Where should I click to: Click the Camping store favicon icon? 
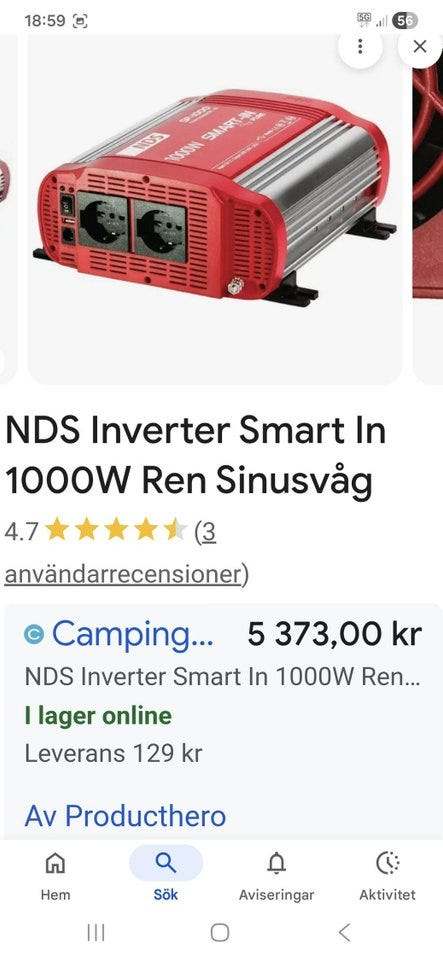pyautogui.click(x=34, y=636)
